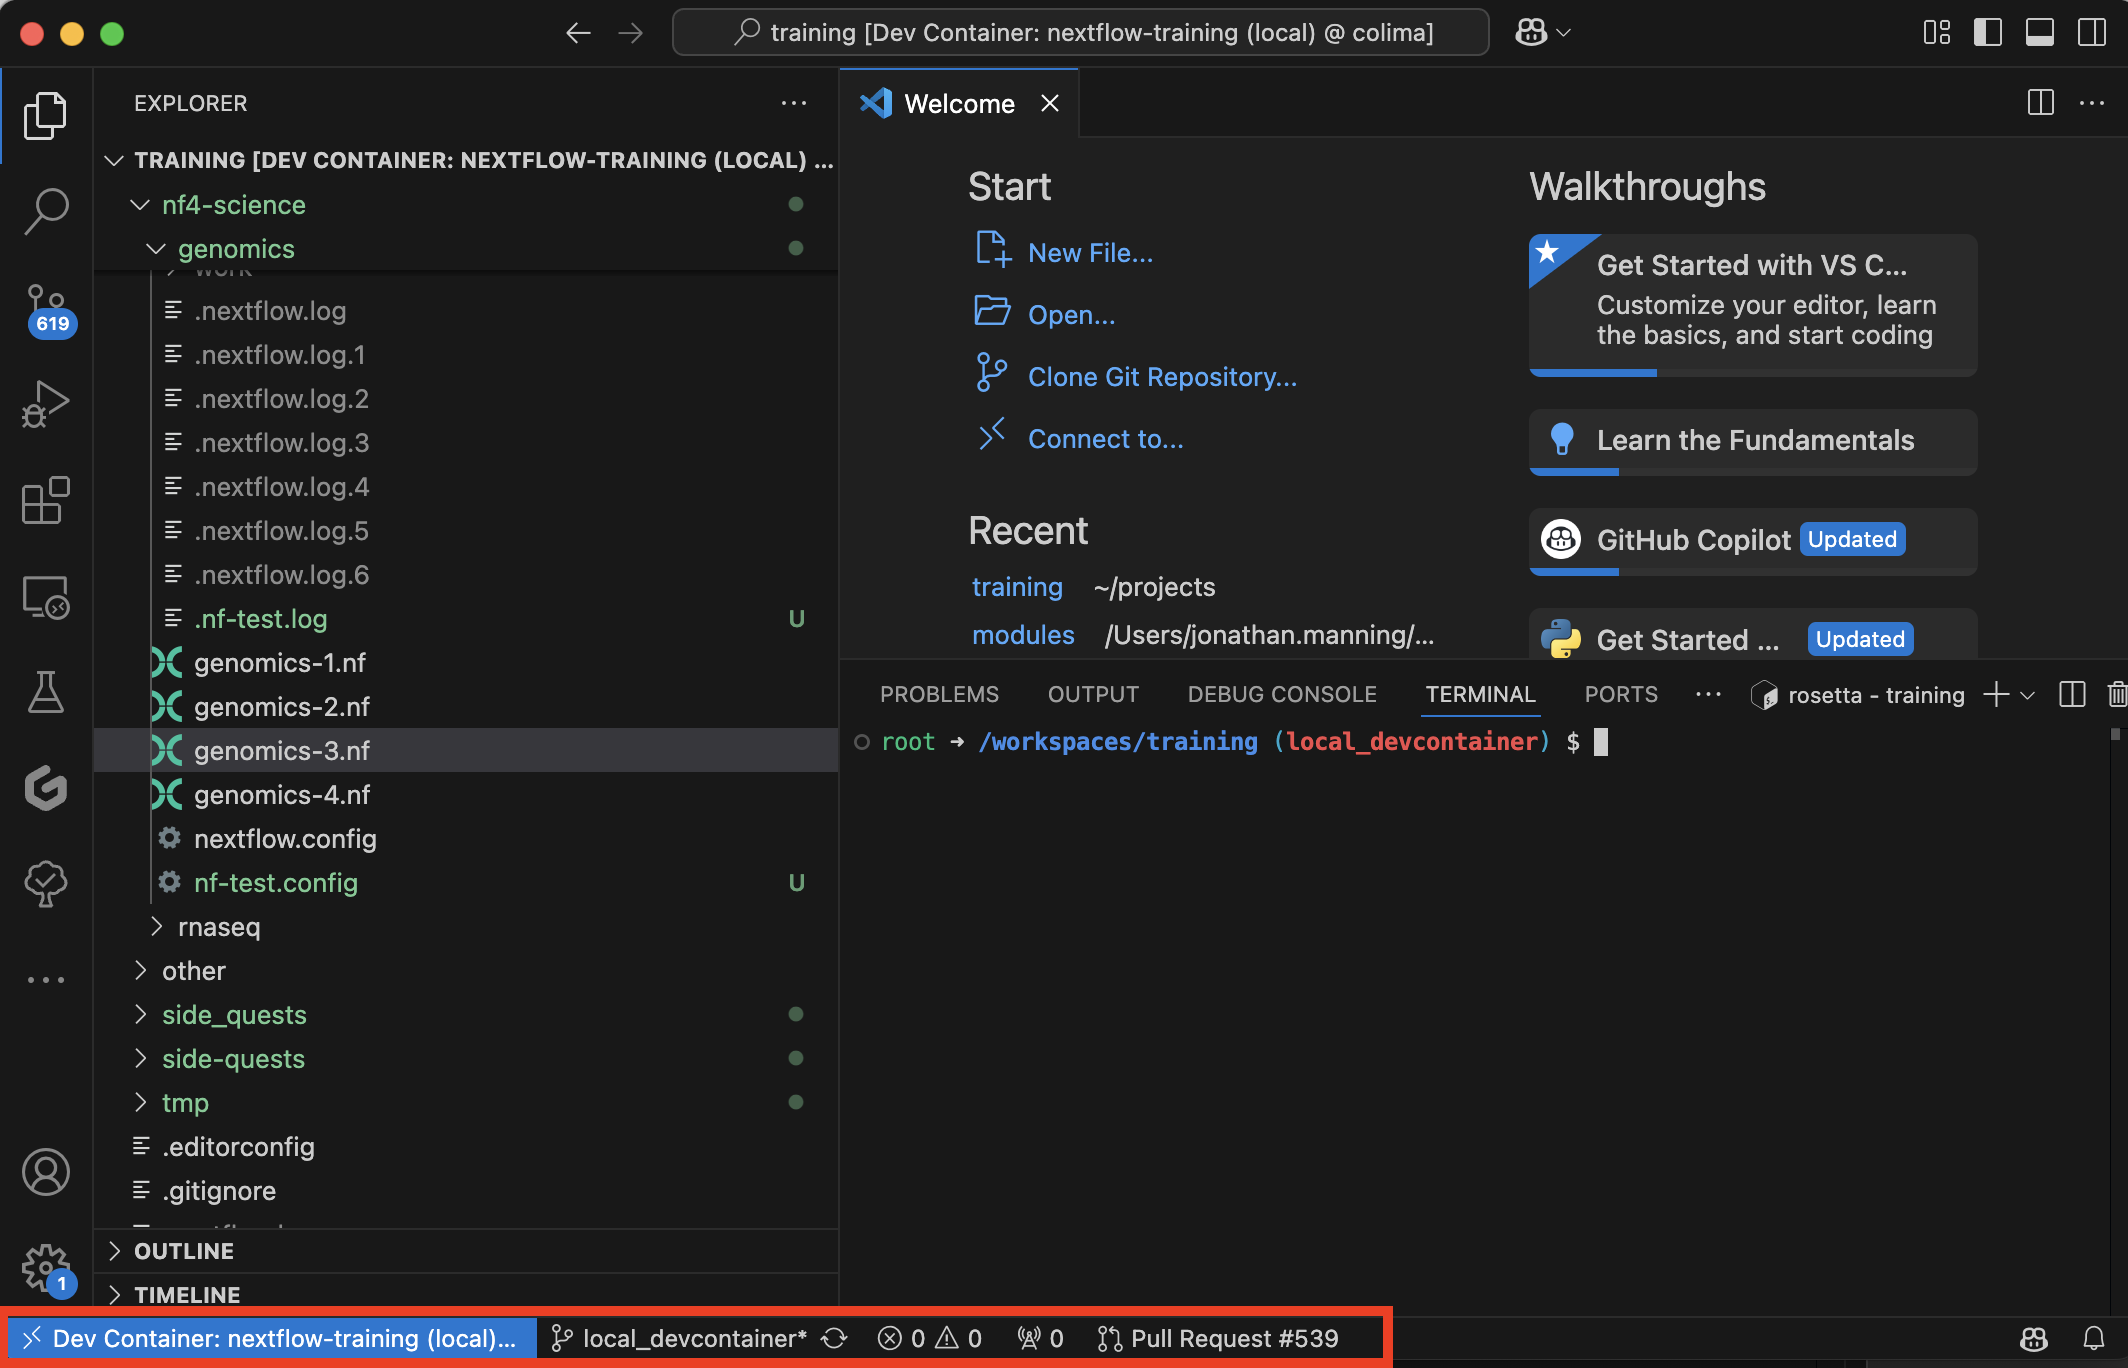The image size is (2128, 1368).
Task: Open genomics-1.nf file
Action: [x=466, y=663]
